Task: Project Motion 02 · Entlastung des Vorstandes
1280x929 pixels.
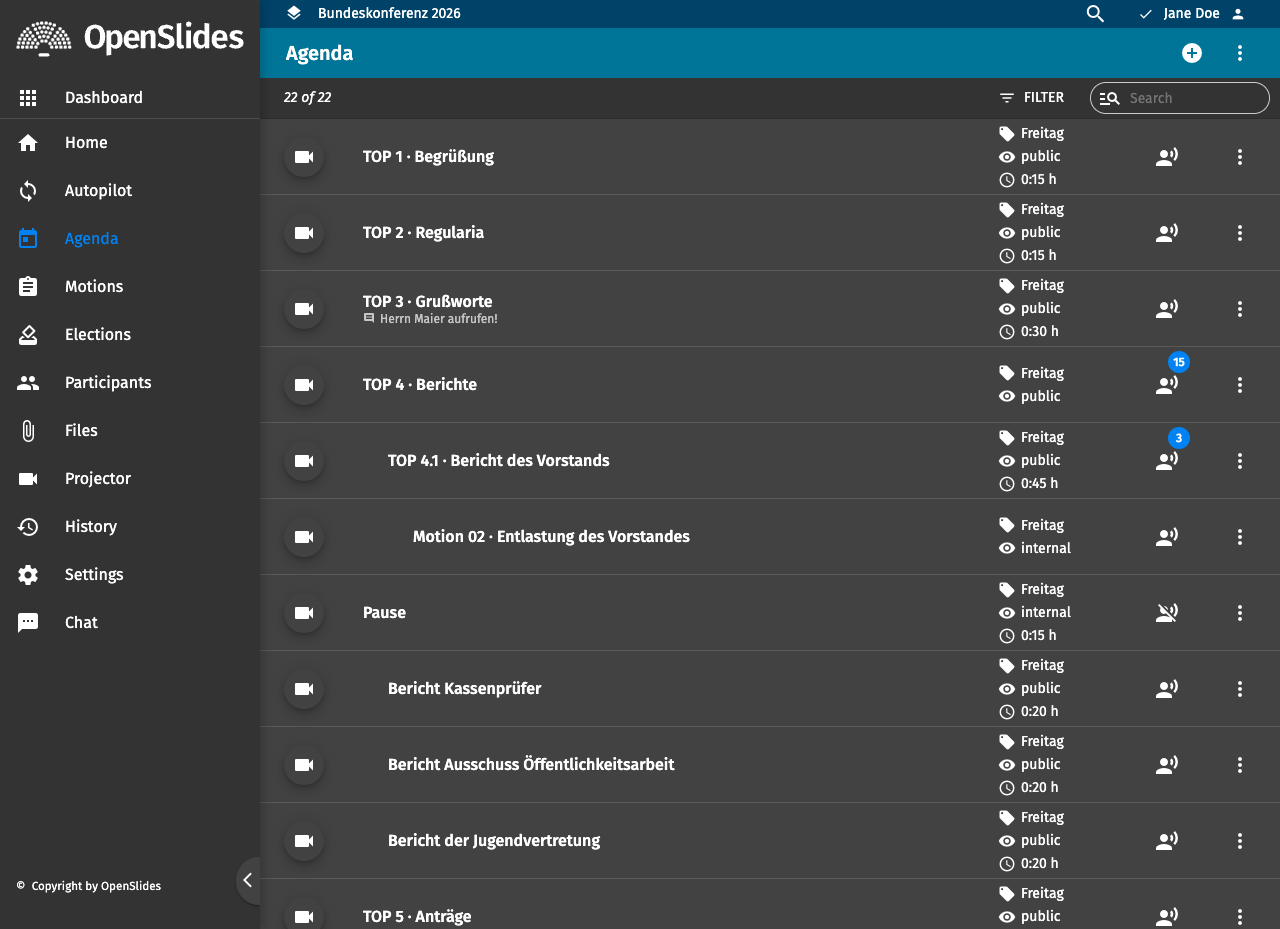Action: 304,537
